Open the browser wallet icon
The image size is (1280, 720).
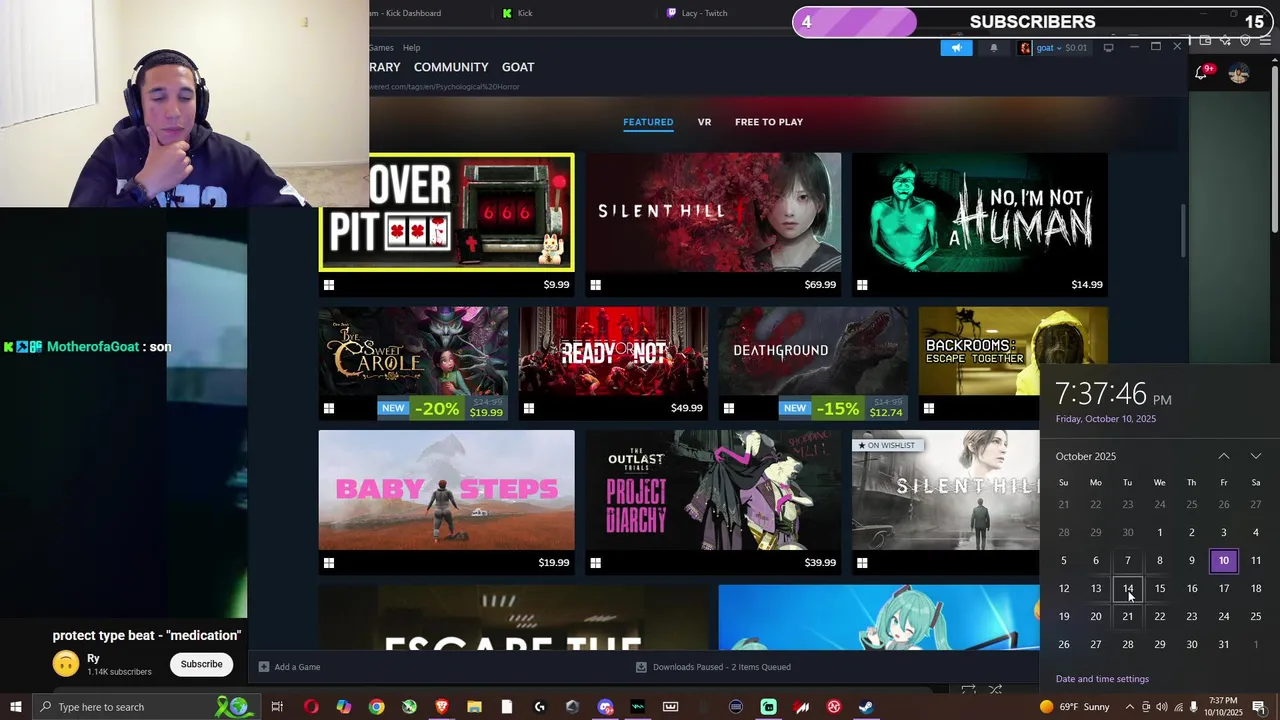pyautogui.click(x=1206, y=41)
